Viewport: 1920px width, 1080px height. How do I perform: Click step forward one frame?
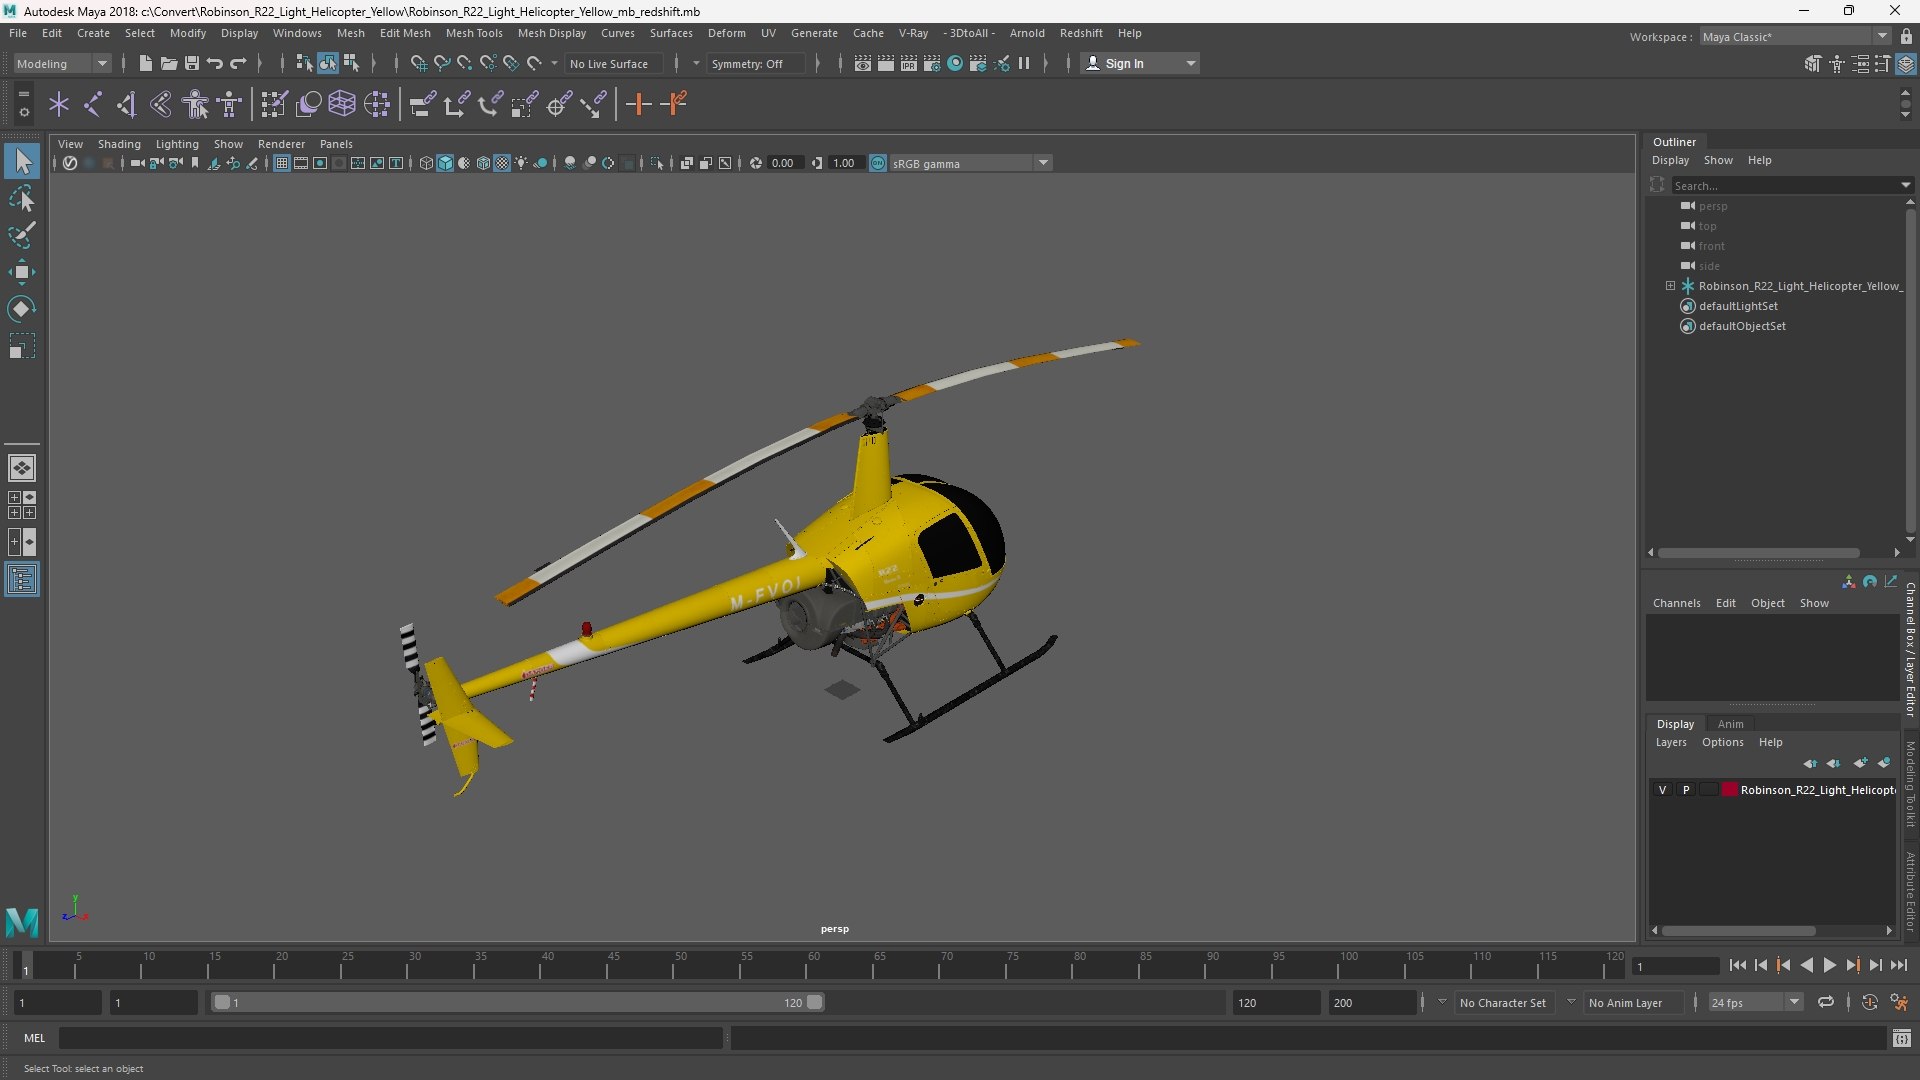1875,965
